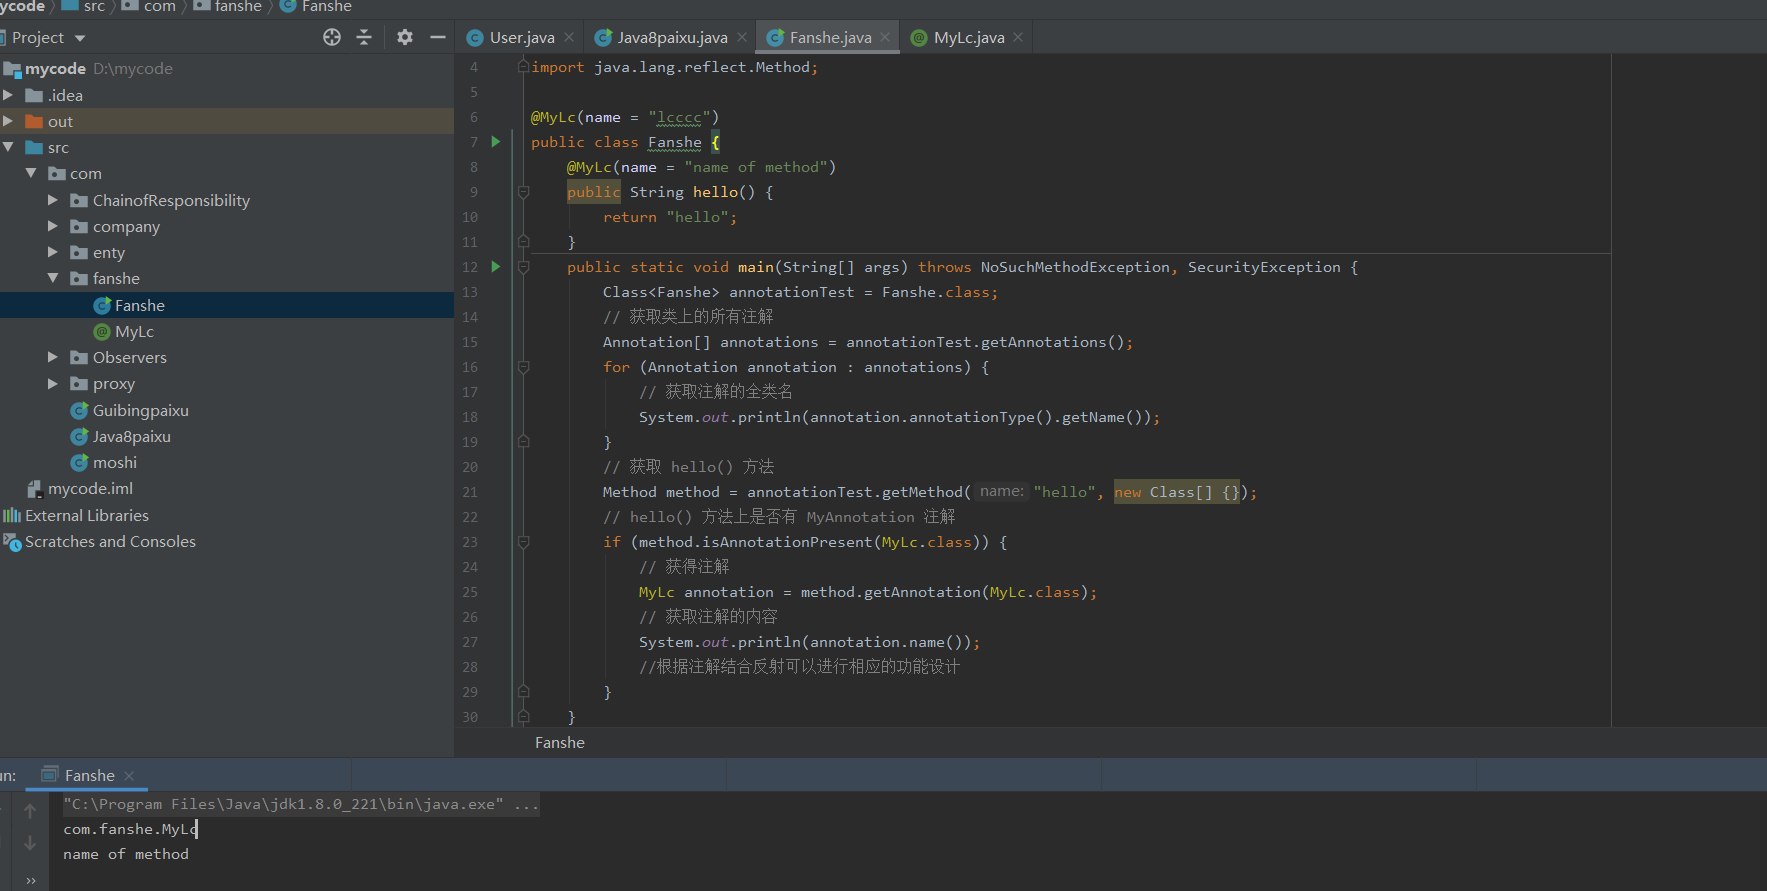This screenshot has height=891, width=1767.
Task: Click fold marker on hello() method
Action: [523, 192]
